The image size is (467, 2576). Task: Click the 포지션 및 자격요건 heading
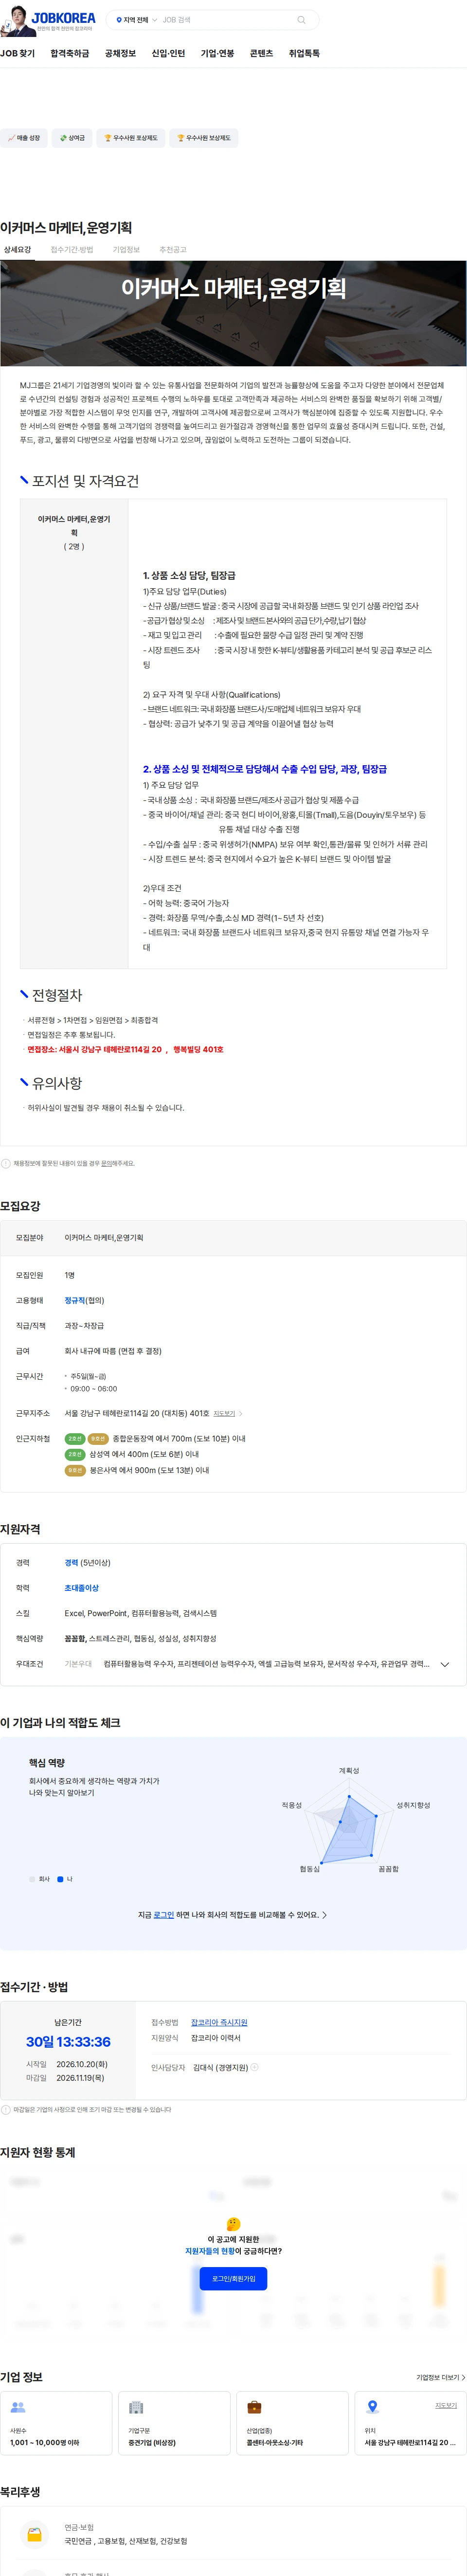[85, 481]
